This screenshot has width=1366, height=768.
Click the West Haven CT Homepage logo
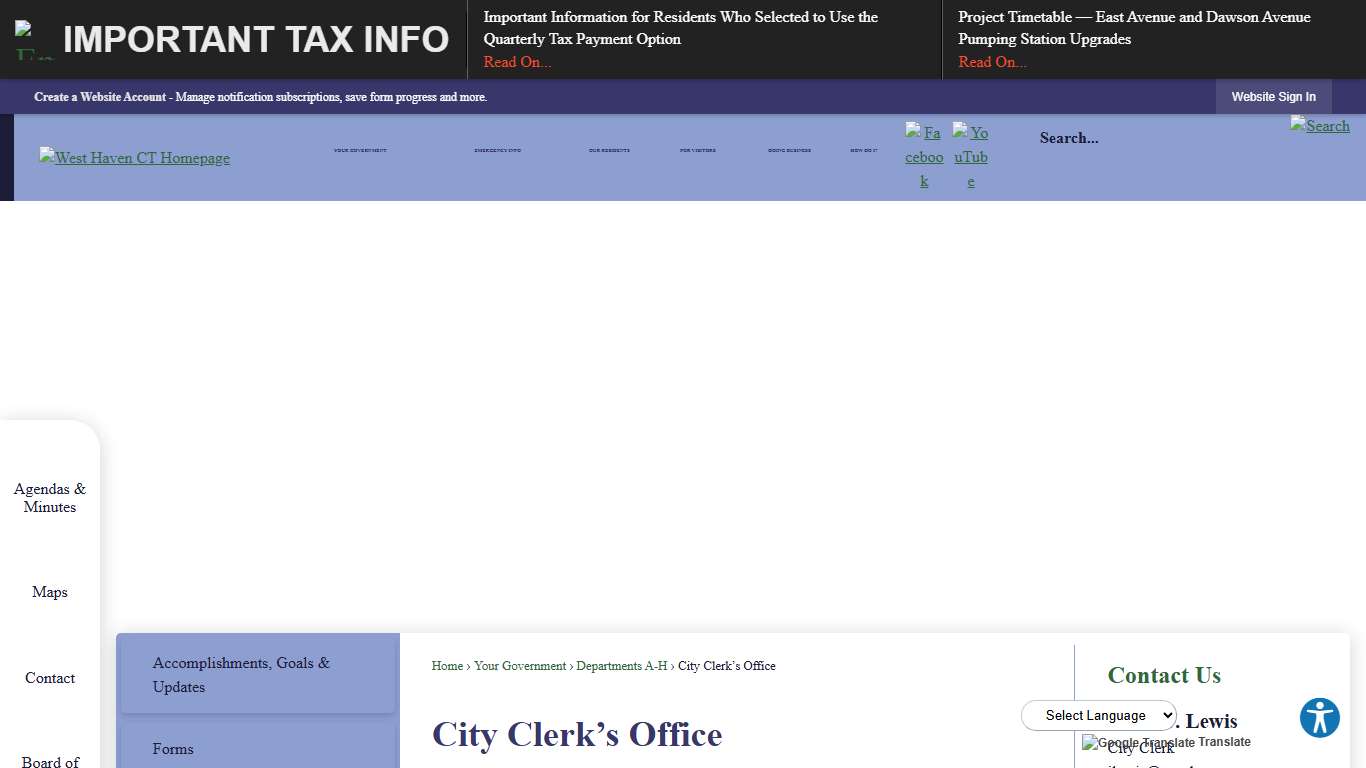click(135, 158)
